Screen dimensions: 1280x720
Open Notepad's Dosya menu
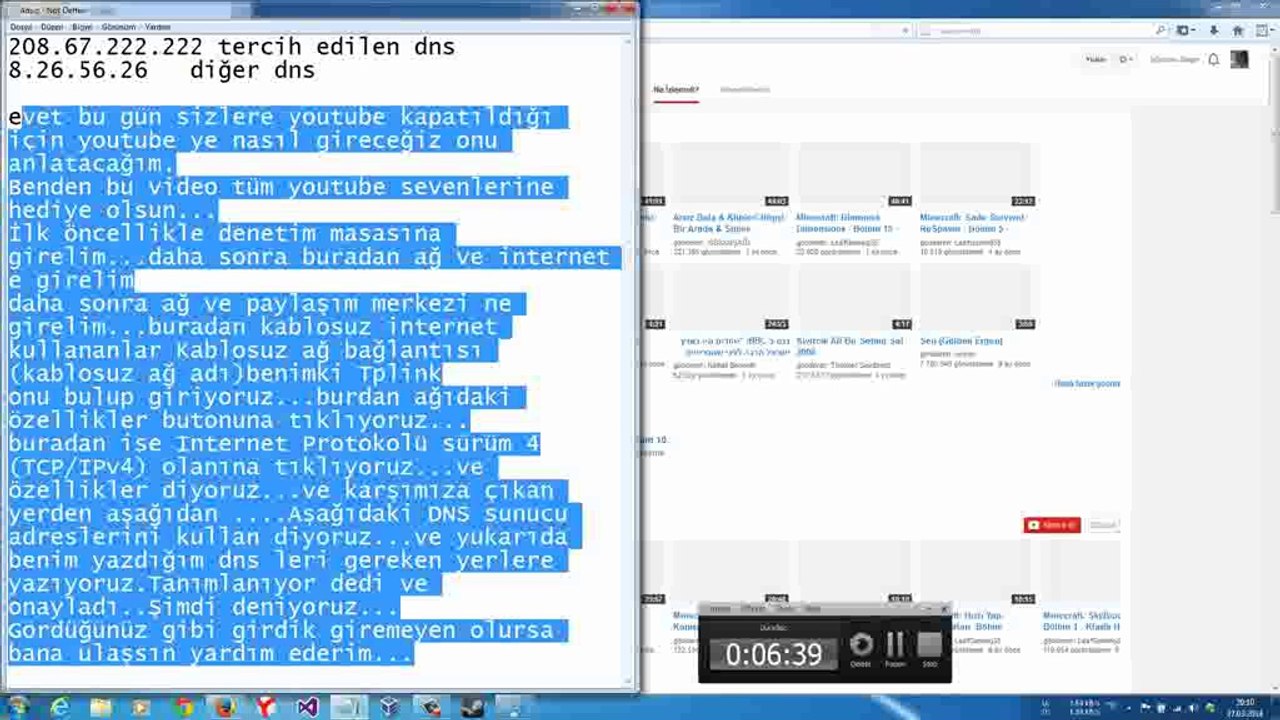(21, 27)
